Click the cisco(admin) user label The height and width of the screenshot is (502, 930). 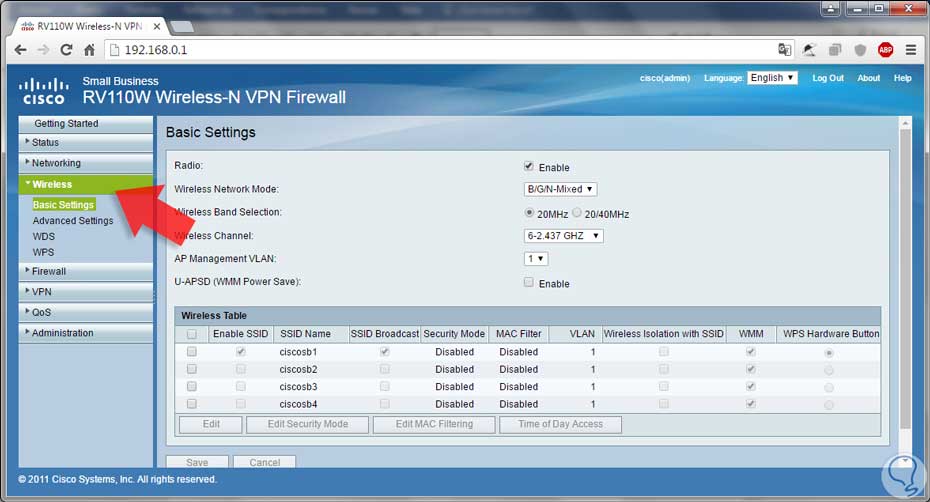tap(665, 78)
